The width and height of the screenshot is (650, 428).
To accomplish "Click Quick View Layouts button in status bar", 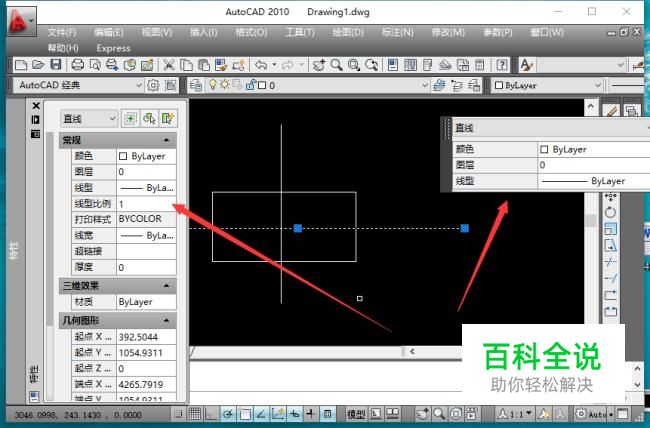I will [376, 414].
